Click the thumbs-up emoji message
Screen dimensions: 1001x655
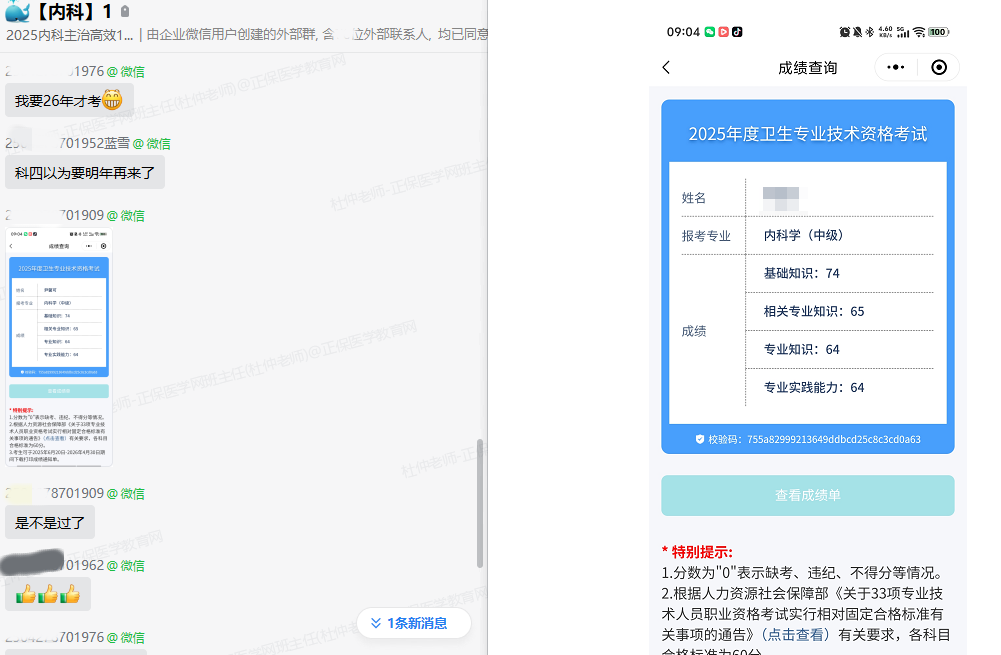[48, 594]
